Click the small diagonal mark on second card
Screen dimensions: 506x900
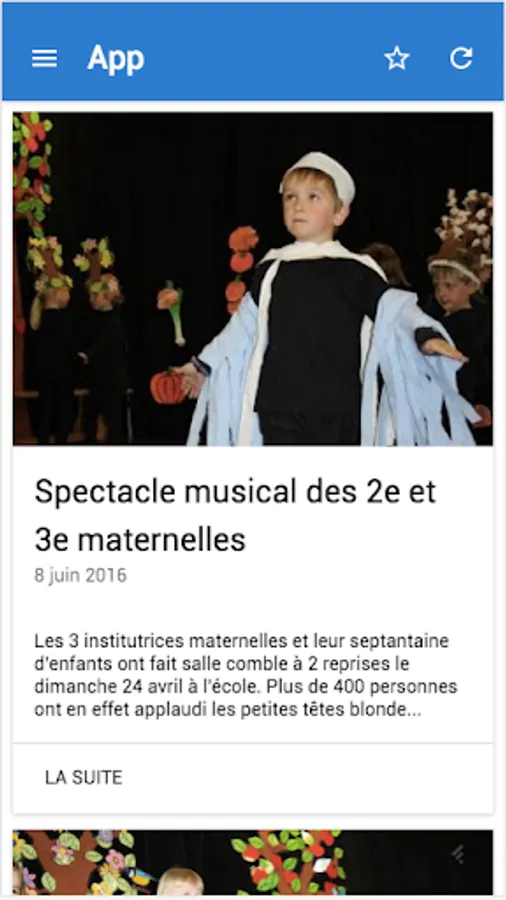[457, 854]
